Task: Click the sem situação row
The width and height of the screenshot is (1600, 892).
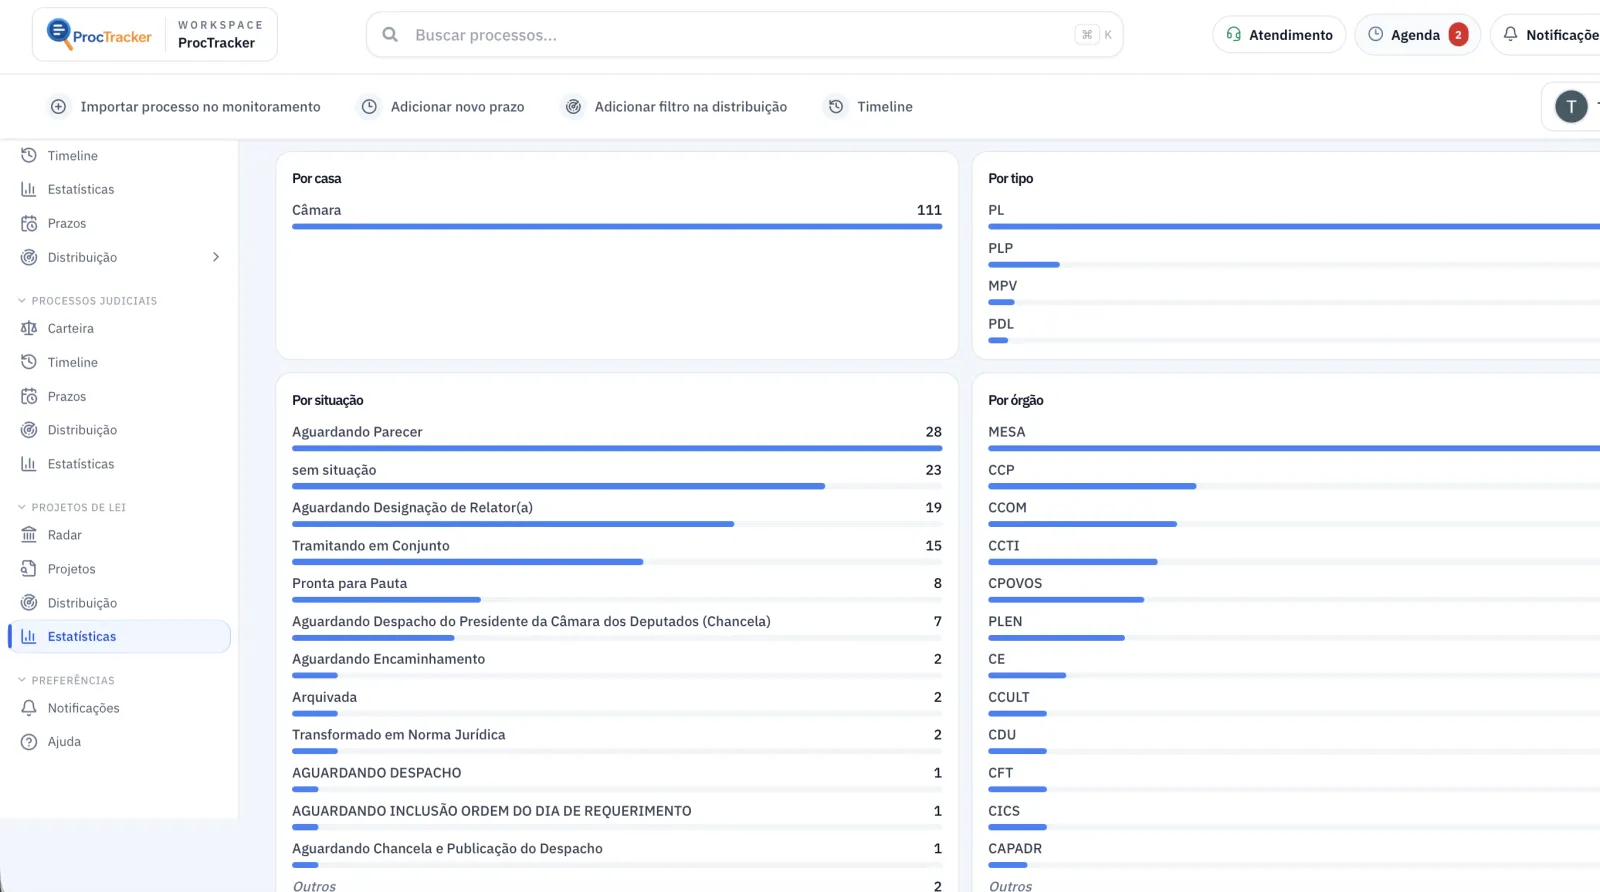Action: pos(617,476)
